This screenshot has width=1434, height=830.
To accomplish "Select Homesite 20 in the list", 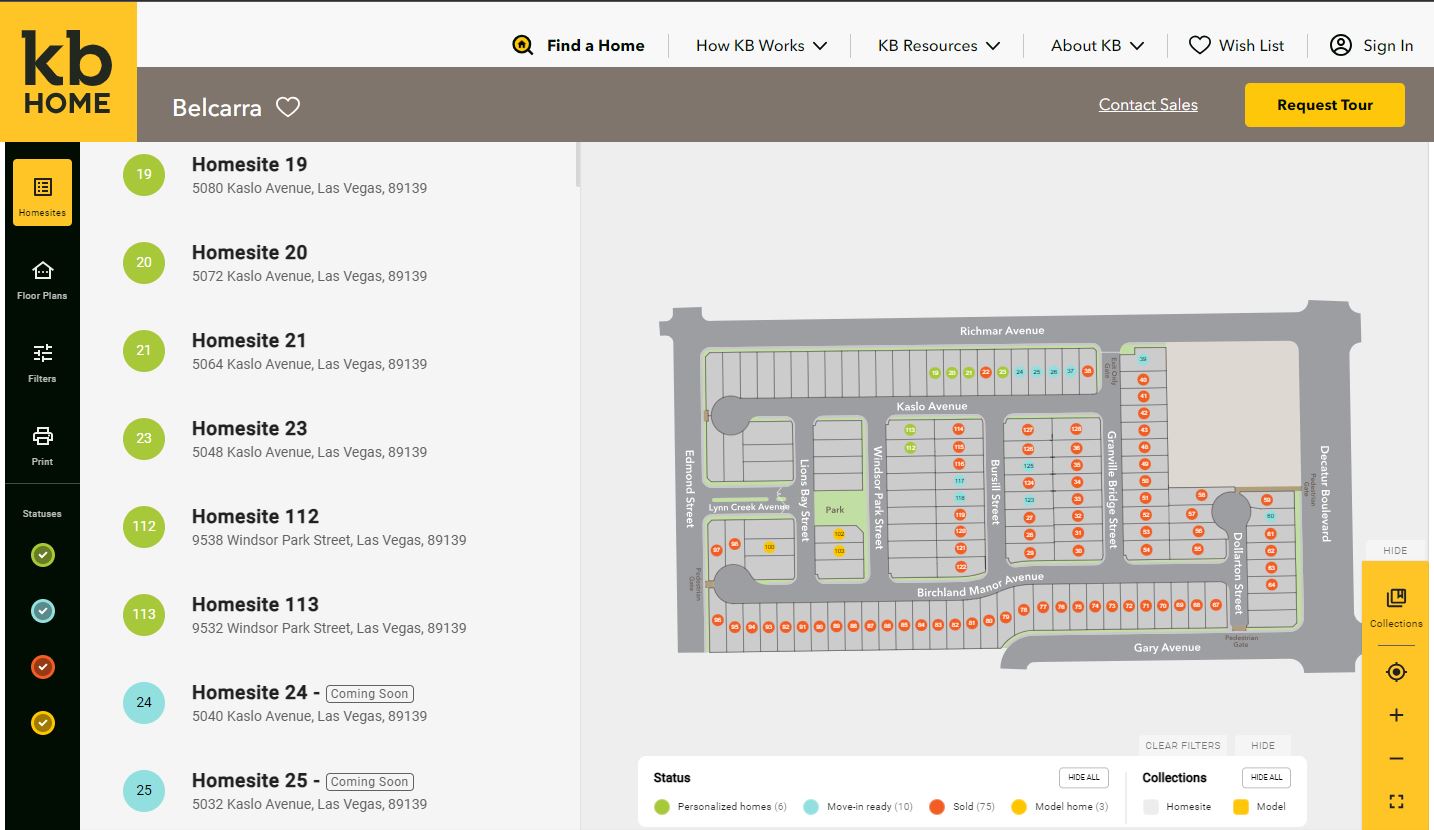I will coord(330,263).
